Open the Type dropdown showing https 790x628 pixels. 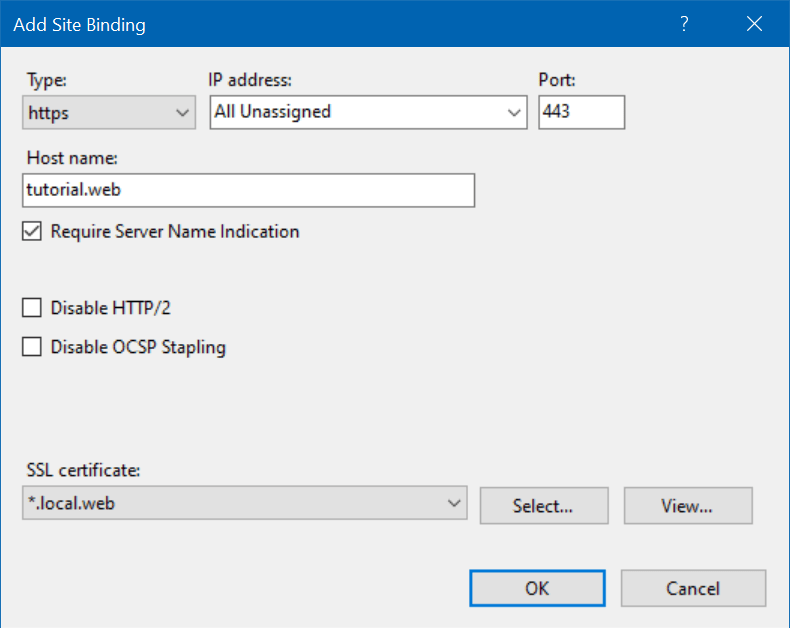tap(108, 113)
